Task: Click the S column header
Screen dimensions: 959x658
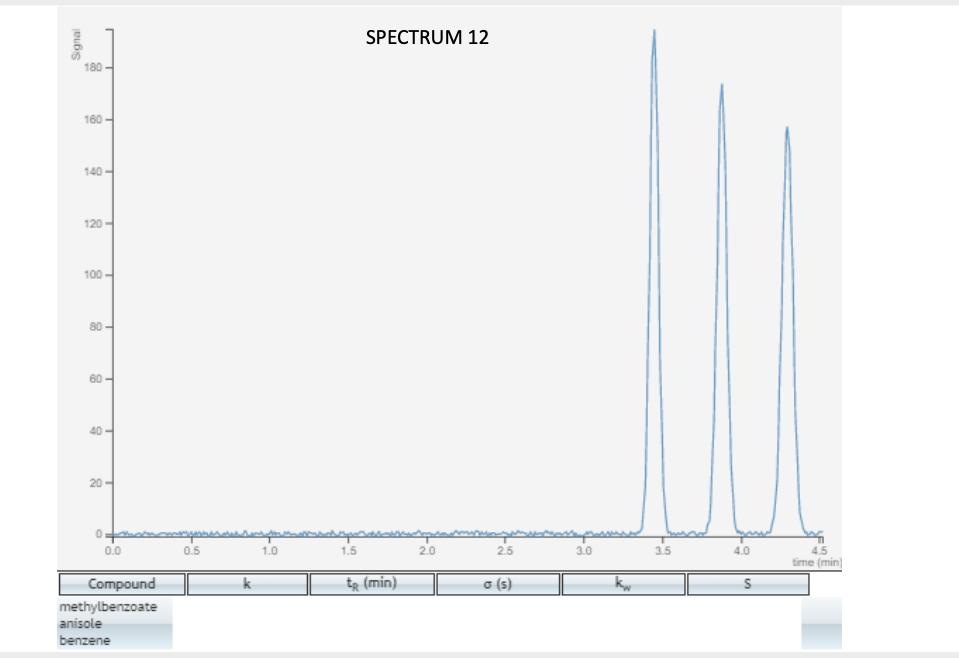Action: tap(748, 583)
